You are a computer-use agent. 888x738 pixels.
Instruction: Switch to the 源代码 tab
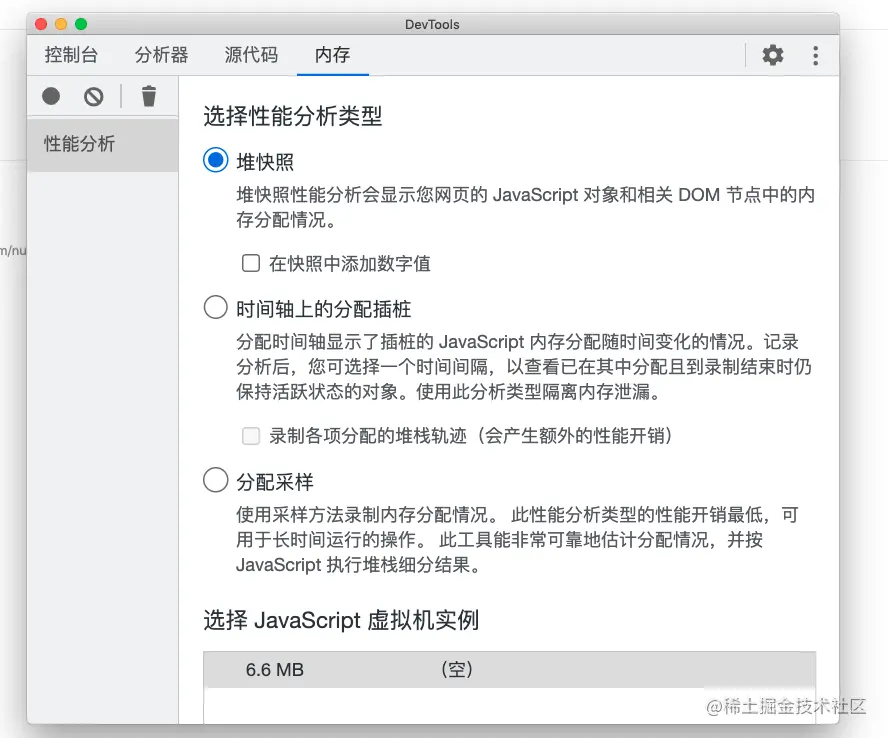[251, 55]
